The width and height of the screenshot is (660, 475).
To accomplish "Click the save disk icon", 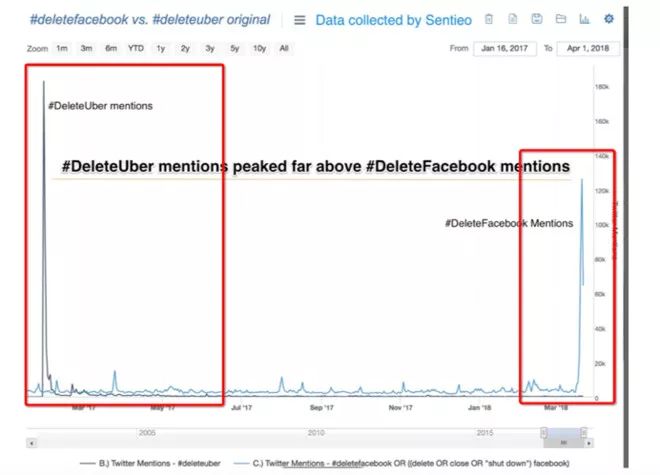I will pos(537,19).
